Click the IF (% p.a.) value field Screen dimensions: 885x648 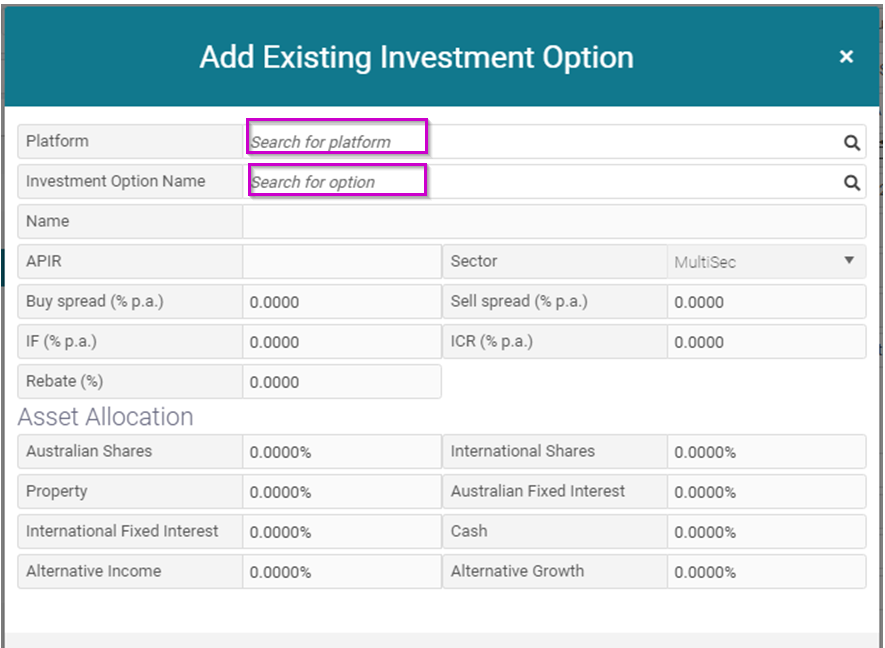point(341,342)
